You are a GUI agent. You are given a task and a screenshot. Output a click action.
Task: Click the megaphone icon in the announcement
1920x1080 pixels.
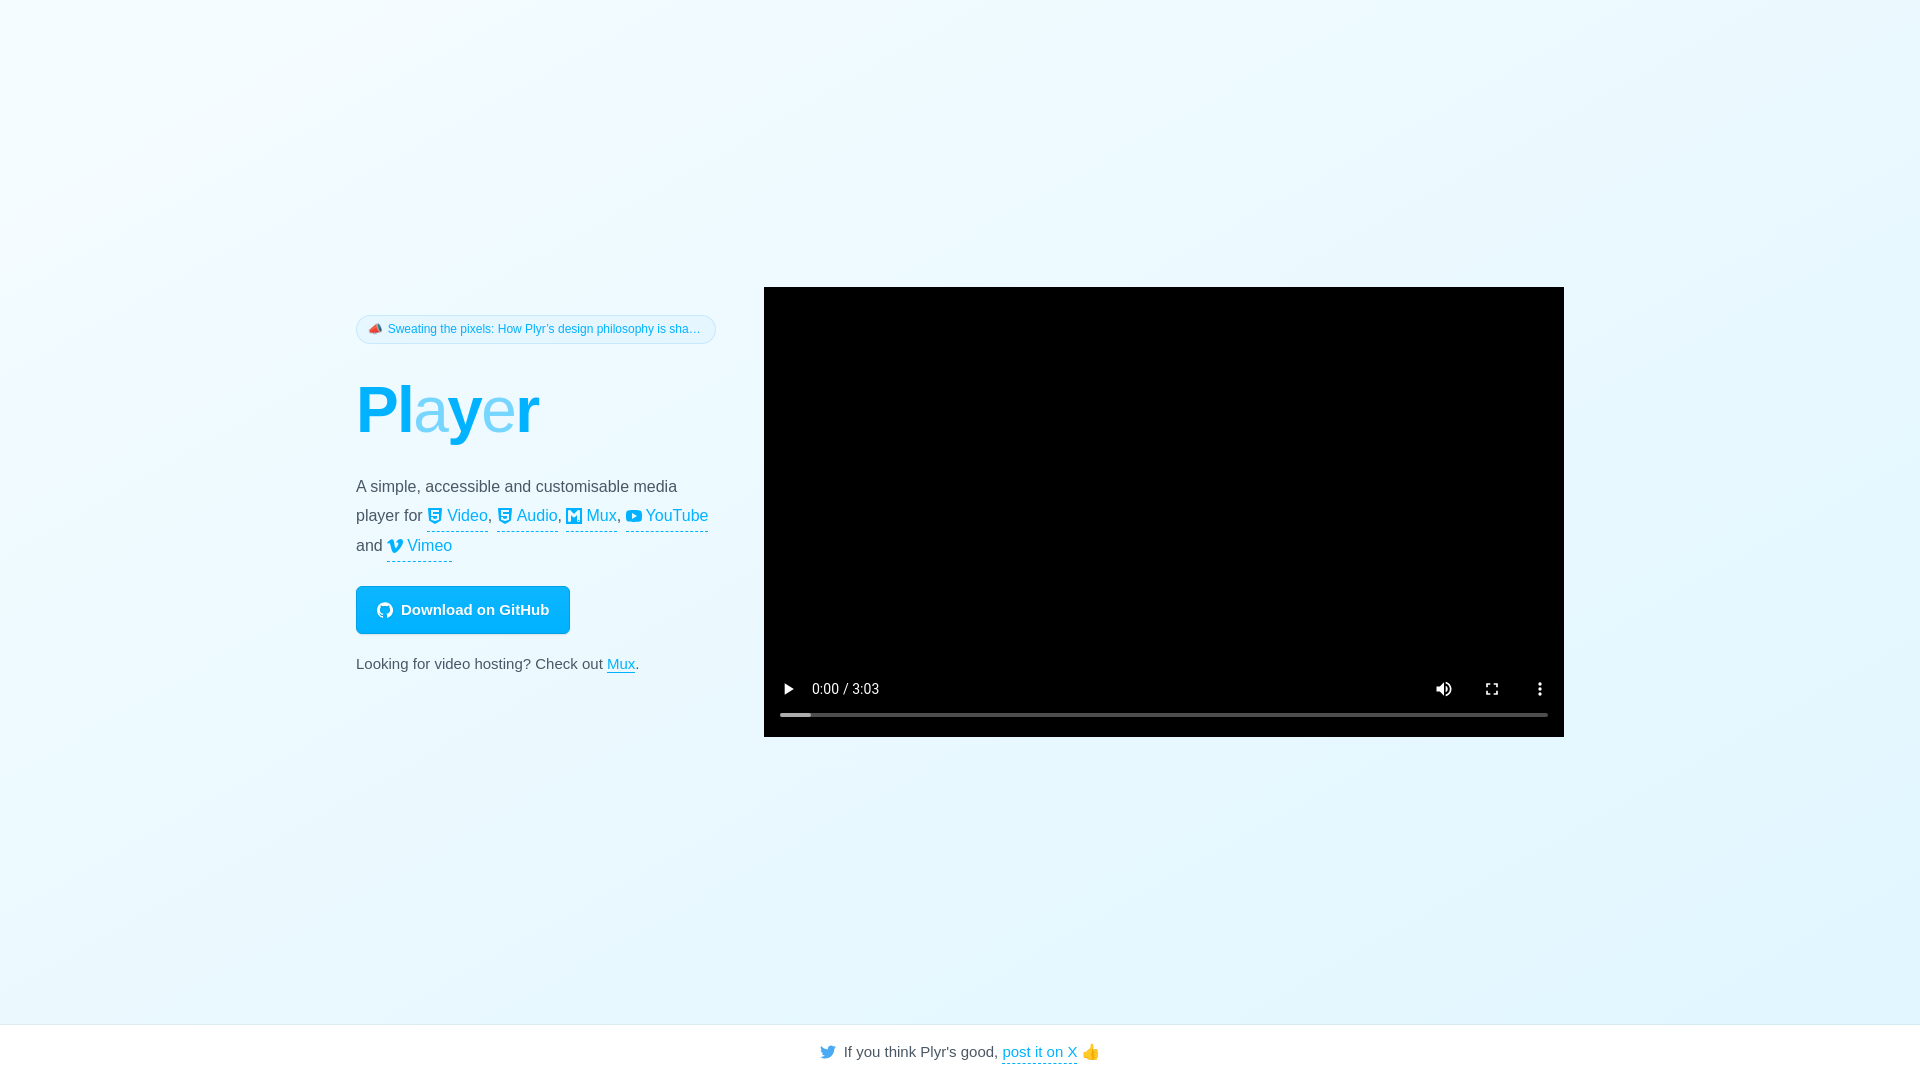375,329
